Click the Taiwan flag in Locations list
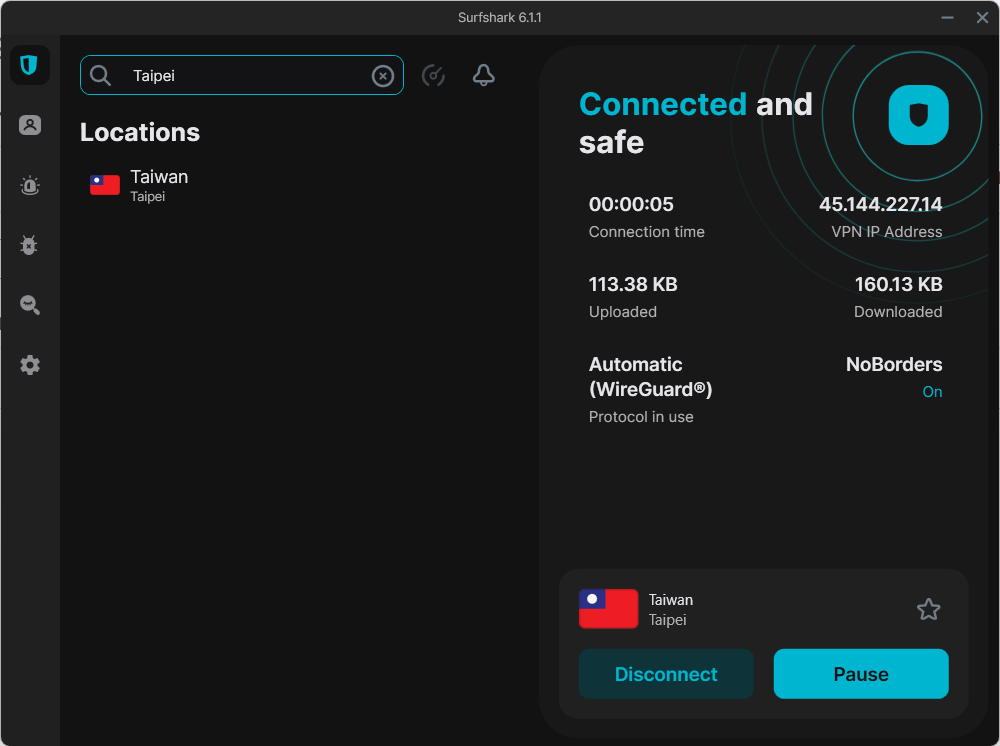1000x746 pixels. [x=105, y=185]
